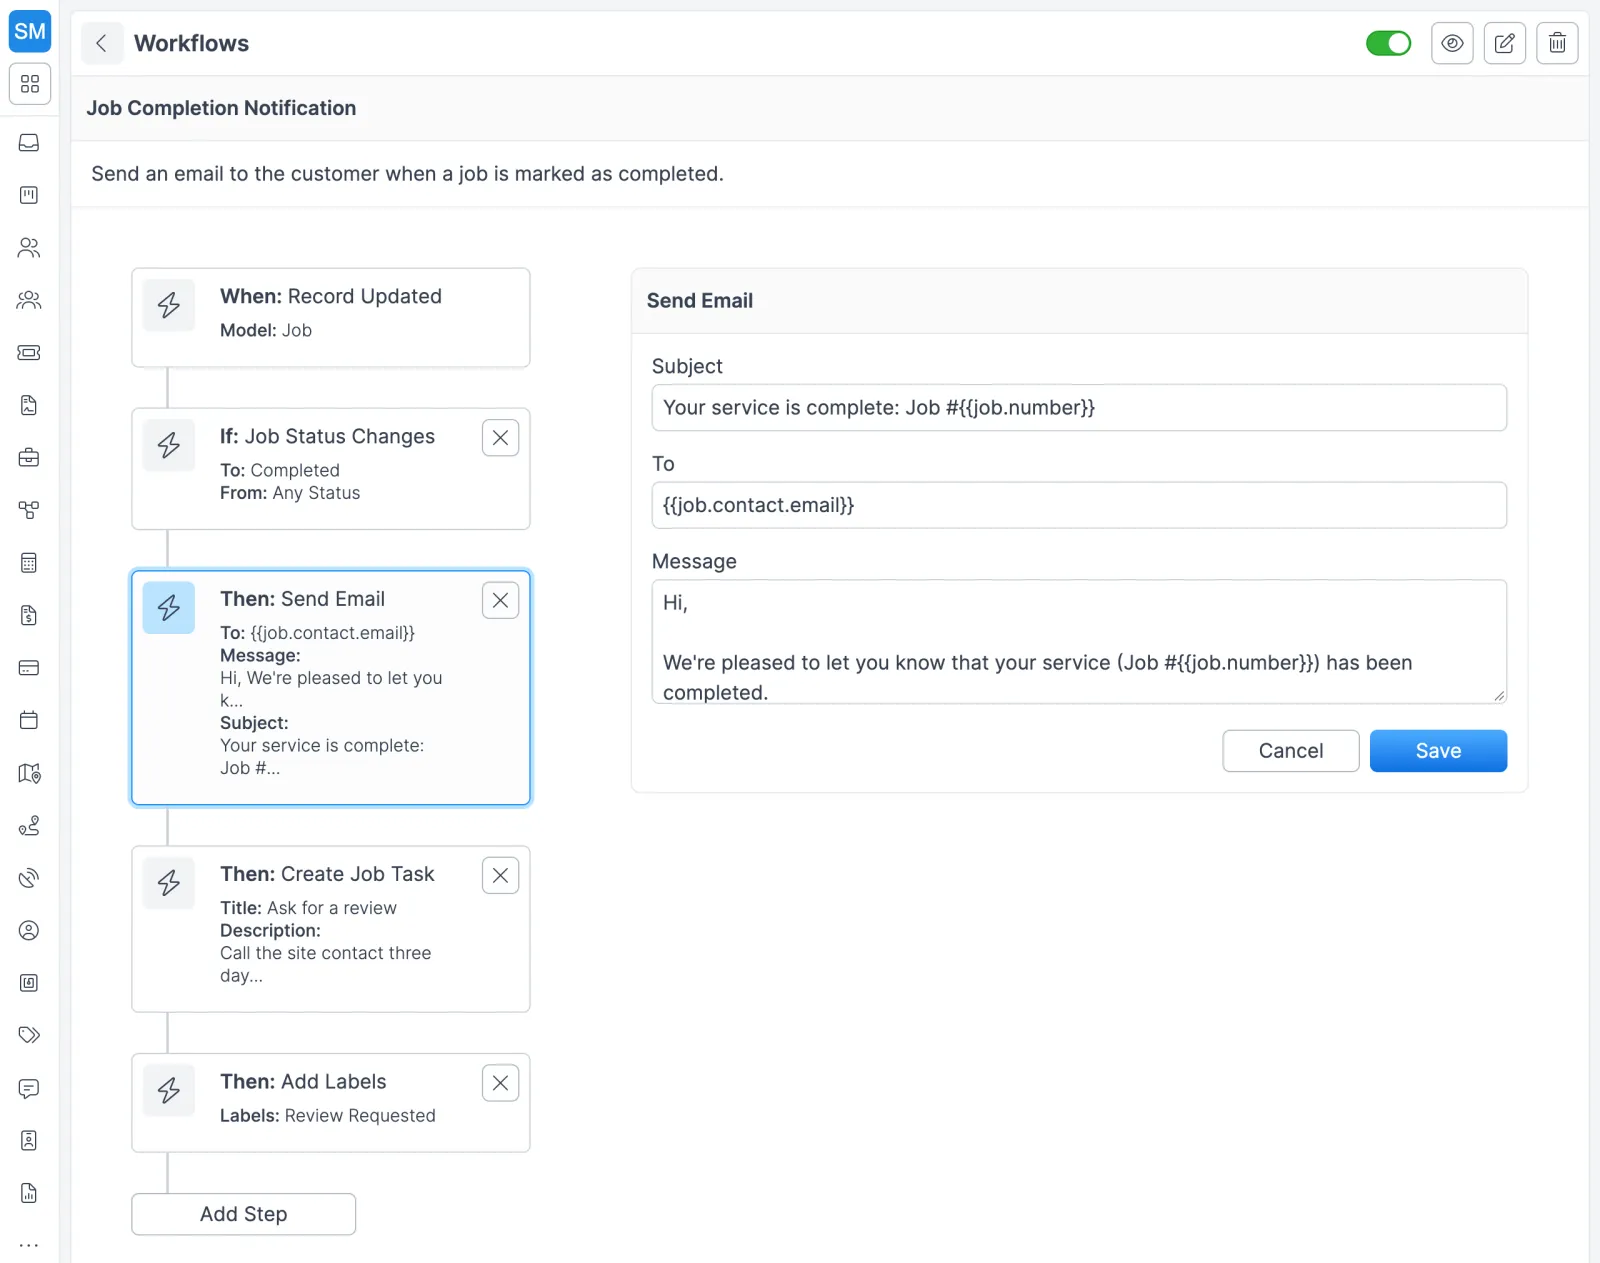Select the Then: Create Job Task step
This screenshot has width=1600, height=1263.
(x=331, y=929)
